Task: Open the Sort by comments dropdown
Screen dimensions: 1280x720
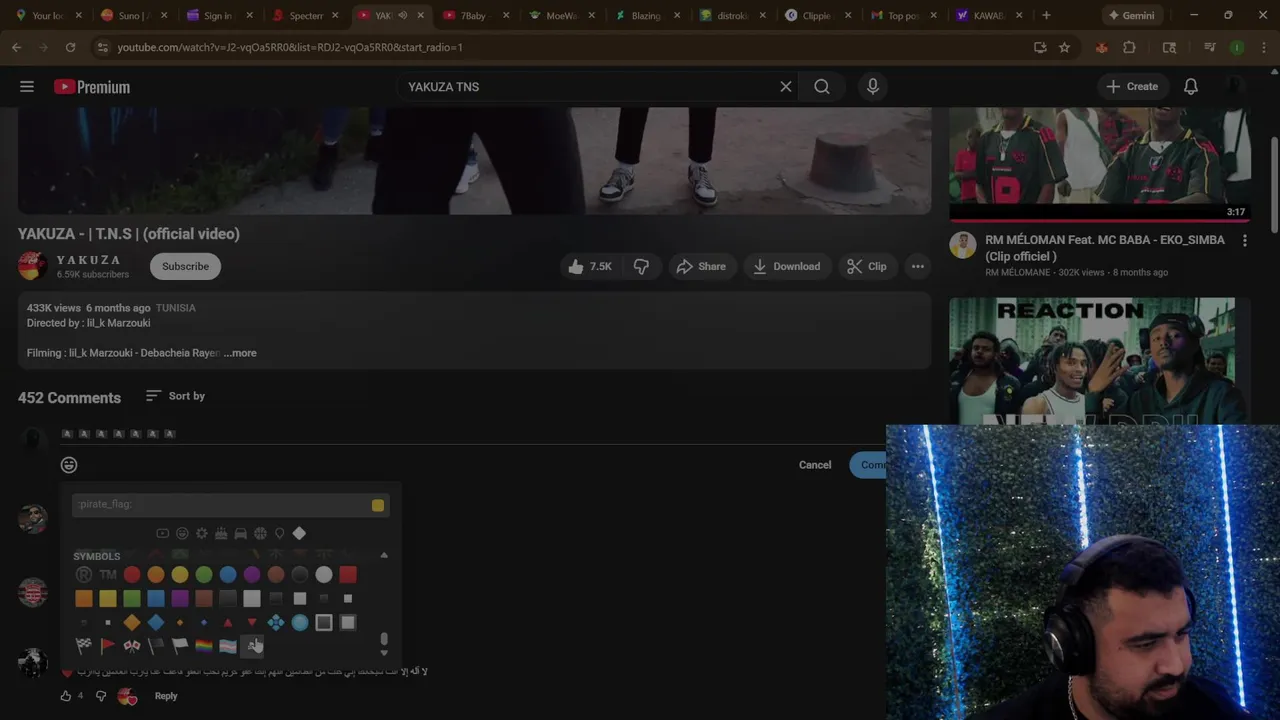Action: pos(175,396)
